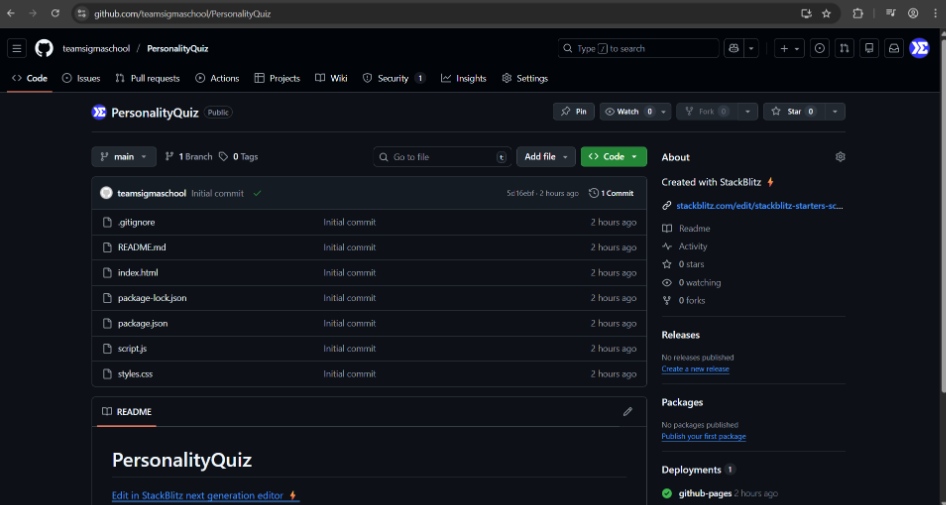Open user avatar profile menu
The image size is (946, 505).
[x=919, y=48]
